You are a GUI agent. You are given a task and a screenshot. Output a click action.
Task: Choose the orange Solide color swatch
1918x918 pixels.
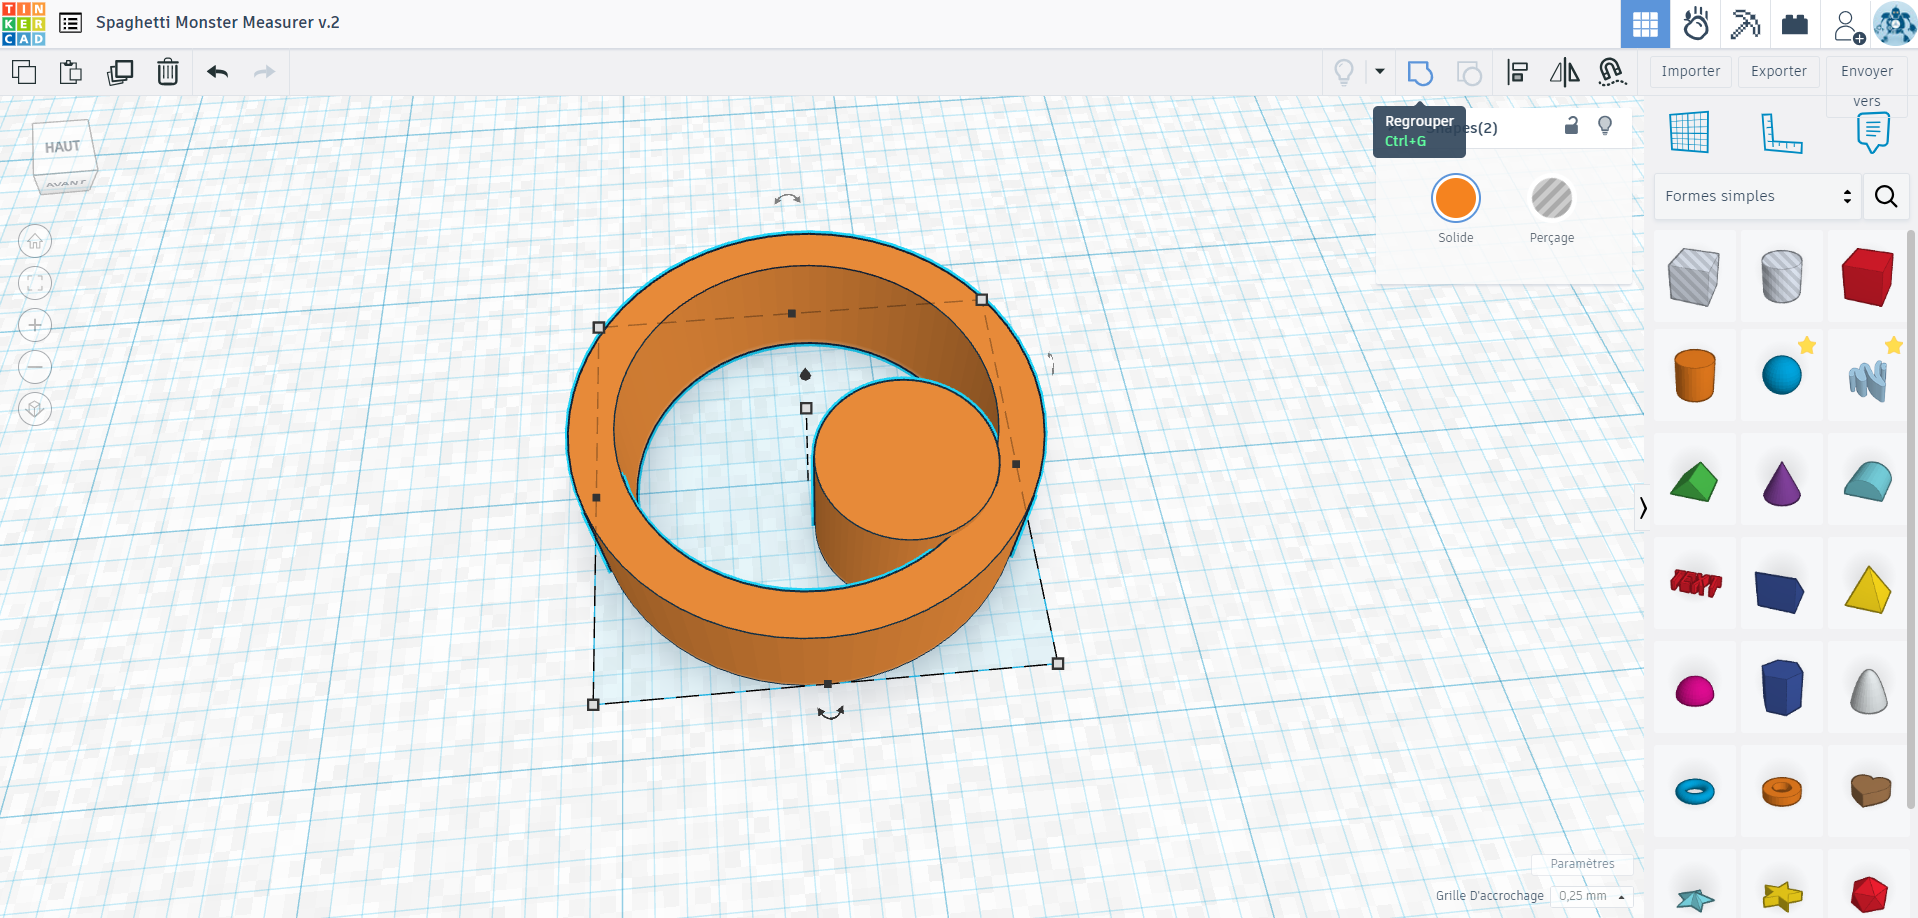tap(1456, 198)
